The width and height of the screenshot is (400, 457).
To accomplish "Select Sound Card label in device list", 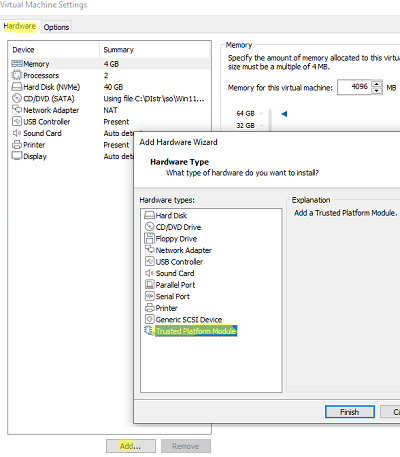I will tap(42, 133).
